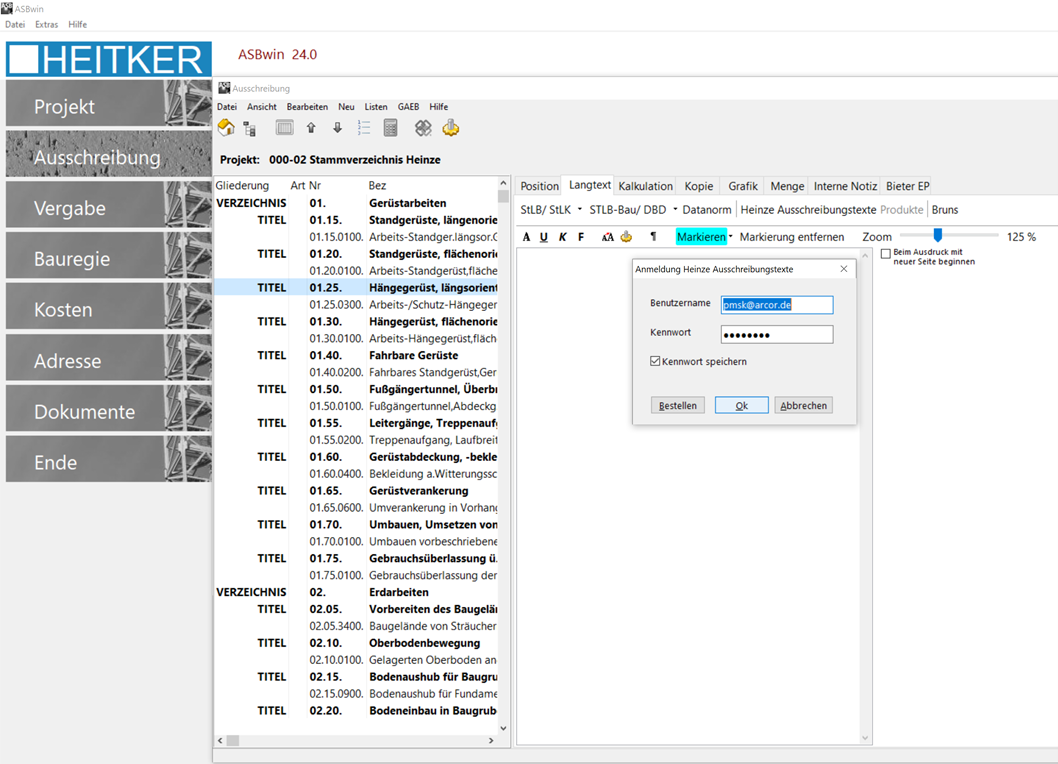Open the Kosten sidebar section
Image resolution: width=1058 pixels, height=764 pixels.
[109, 306]
